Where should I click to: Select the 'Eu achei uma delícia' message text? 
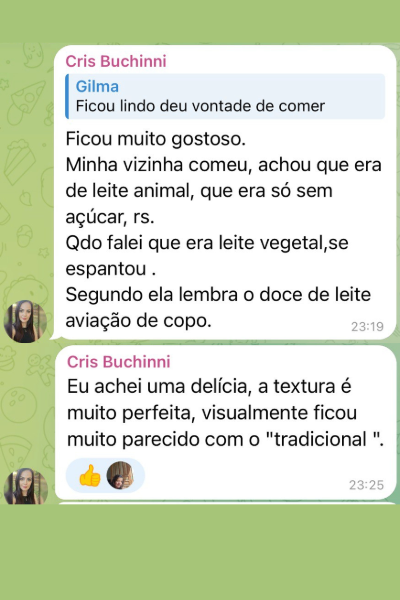pyautogui.click(x=225, y=412)
